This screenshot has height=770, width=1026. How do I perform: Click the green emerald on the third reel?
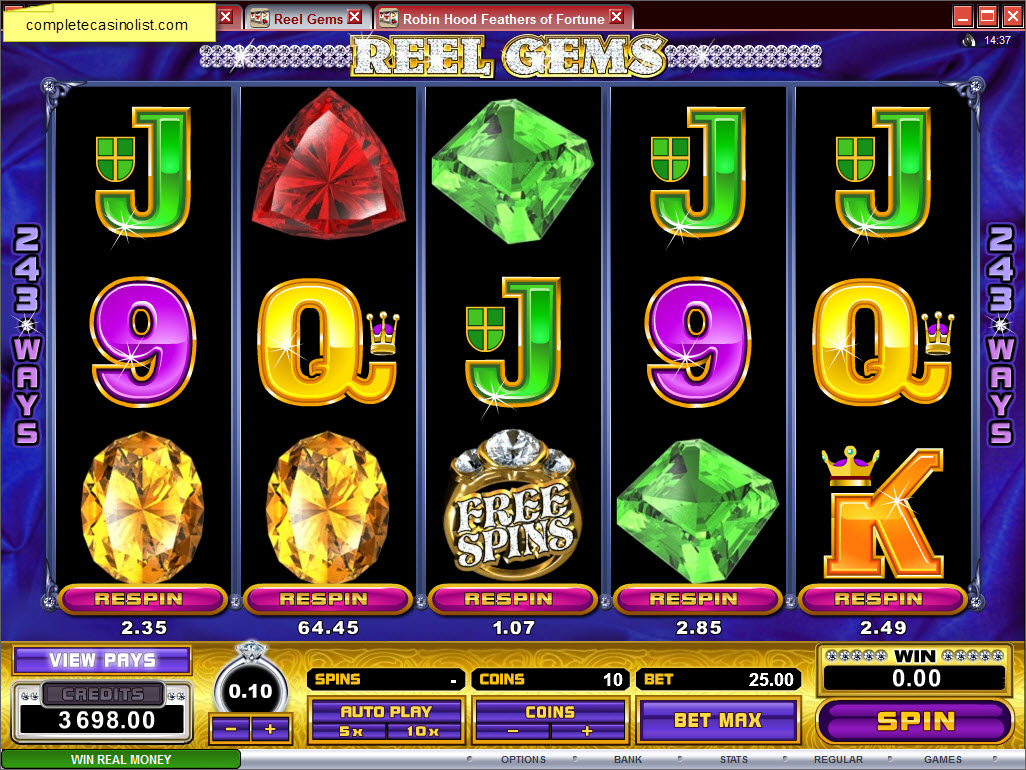tap(513, 171)
